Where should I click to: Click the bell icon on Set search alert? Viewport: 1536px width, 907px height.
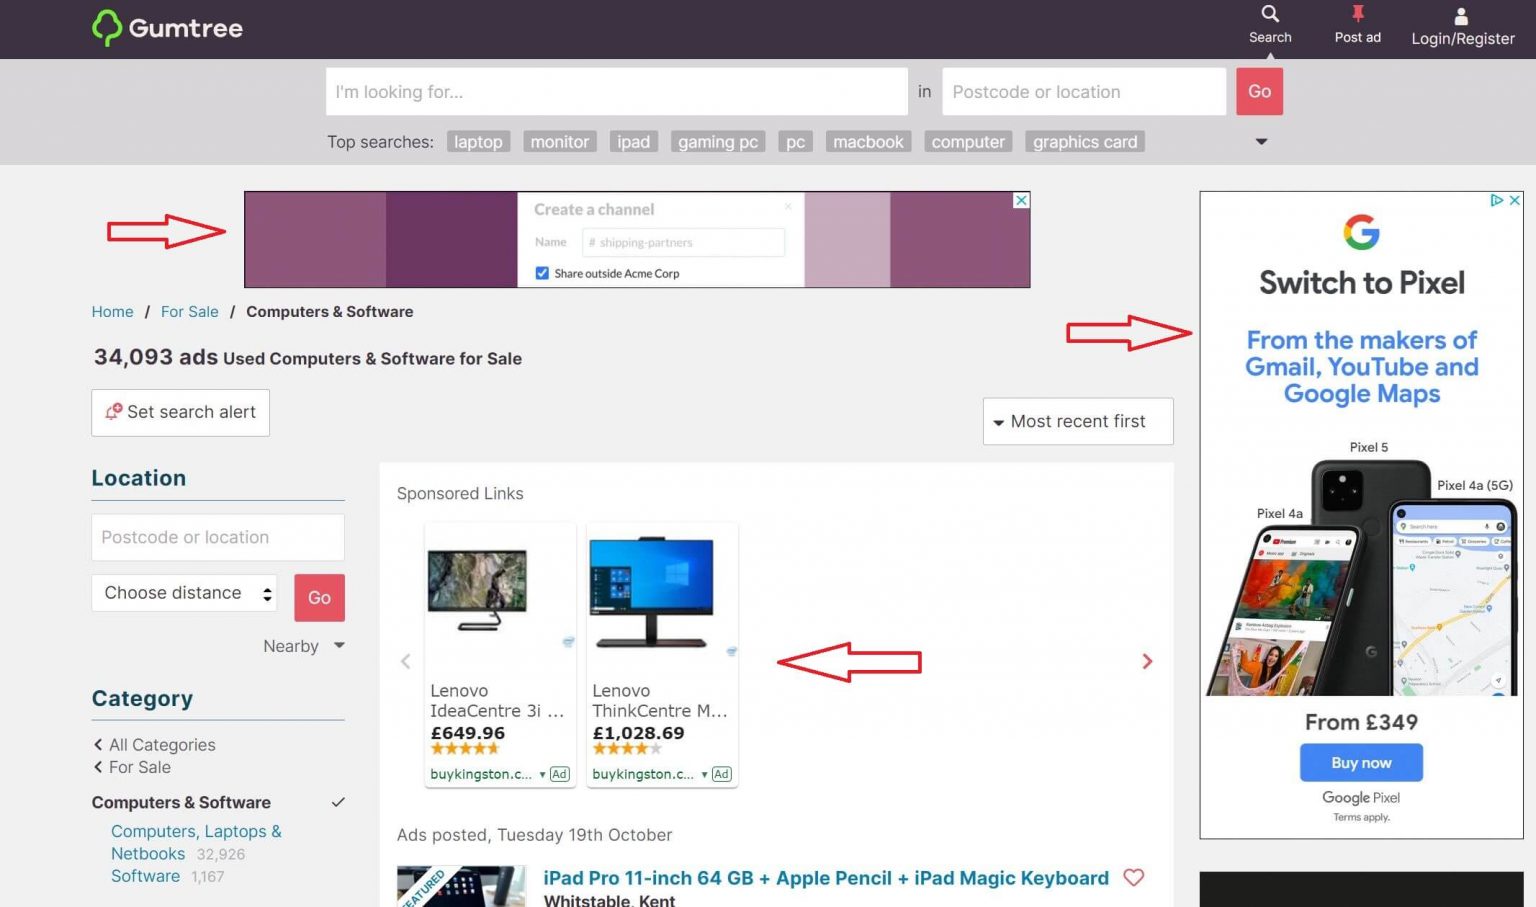point(115,411)
